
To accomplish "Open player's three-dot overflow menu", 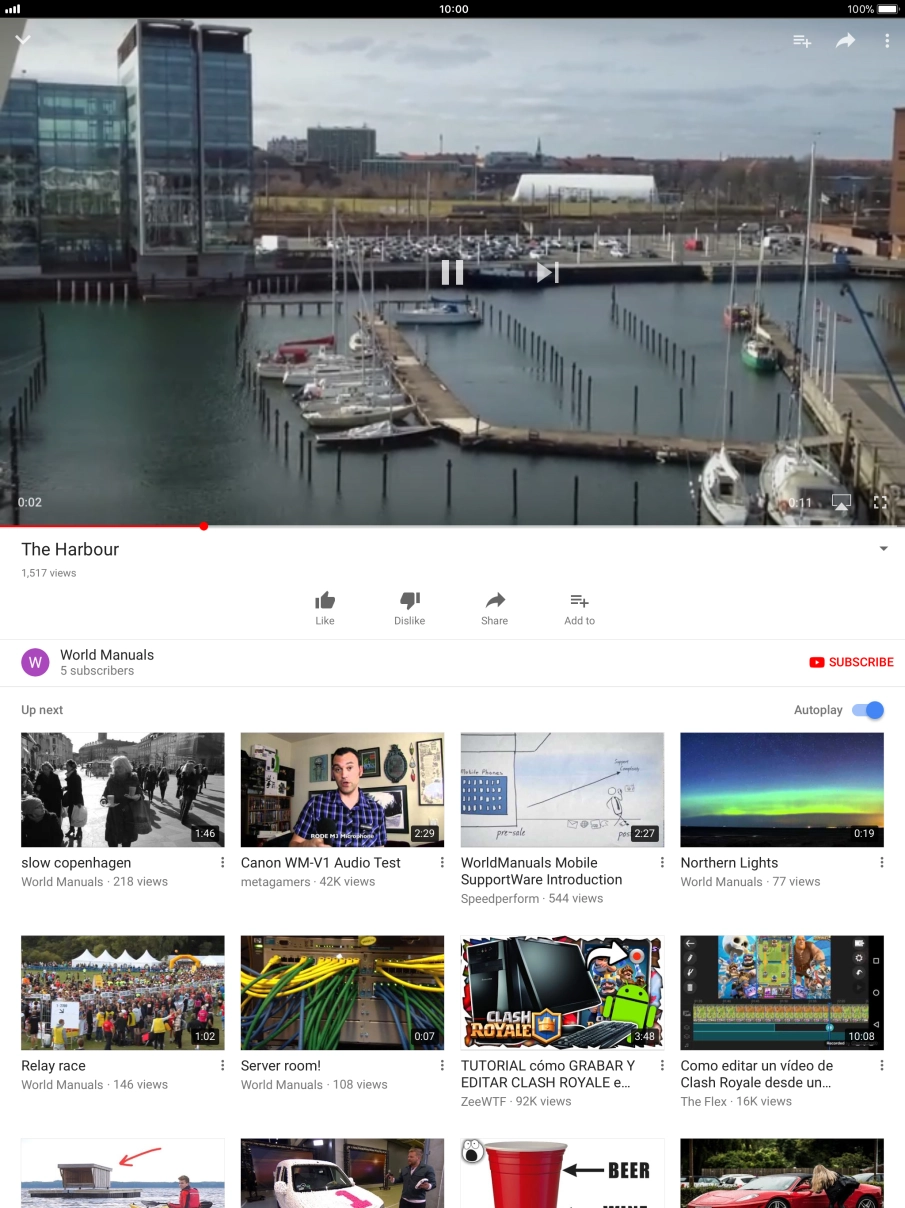I will [x=887, y=41].
